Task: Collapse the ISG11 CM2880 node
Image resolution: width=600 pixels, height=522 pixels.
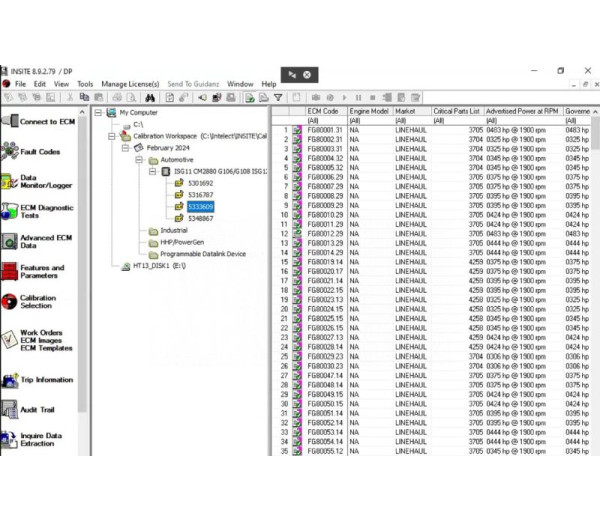Action: coord(153,171)
